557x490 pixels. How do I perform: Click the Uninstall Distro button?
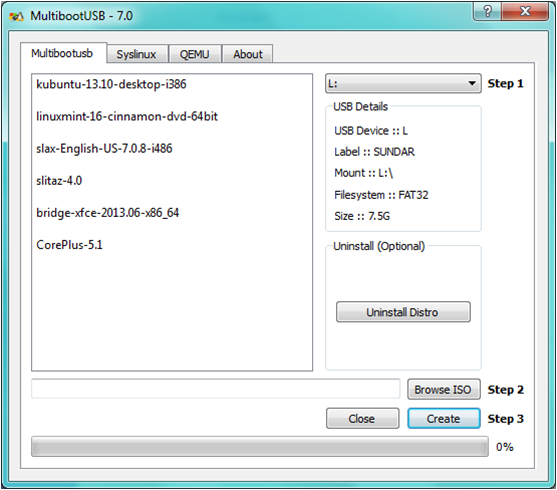pyautogui.click(x=403, y=312)
